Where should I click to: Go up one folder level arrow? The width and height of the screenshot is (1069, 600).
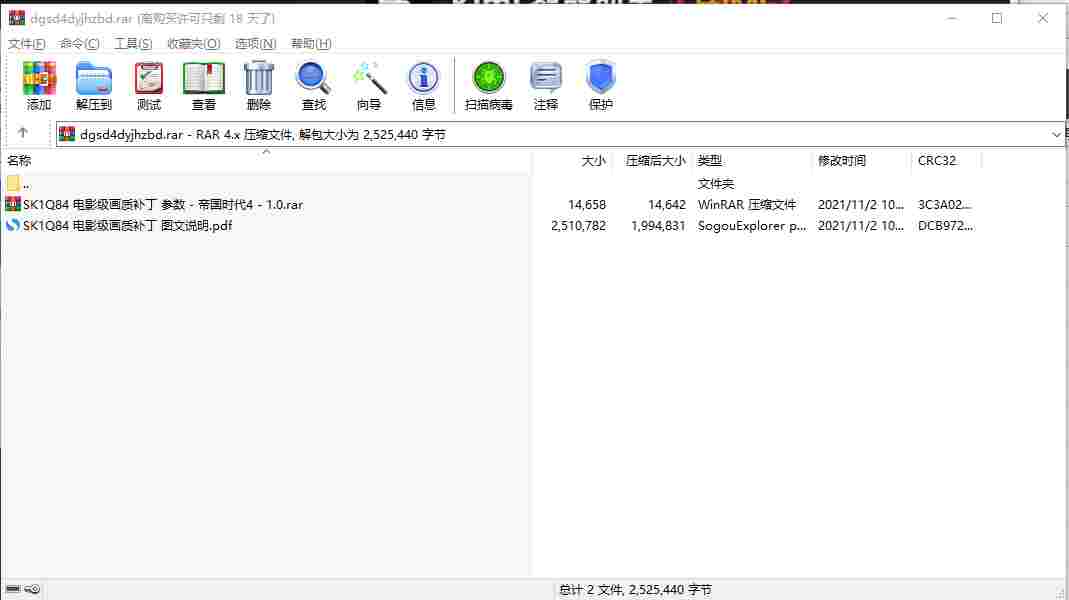22,133
